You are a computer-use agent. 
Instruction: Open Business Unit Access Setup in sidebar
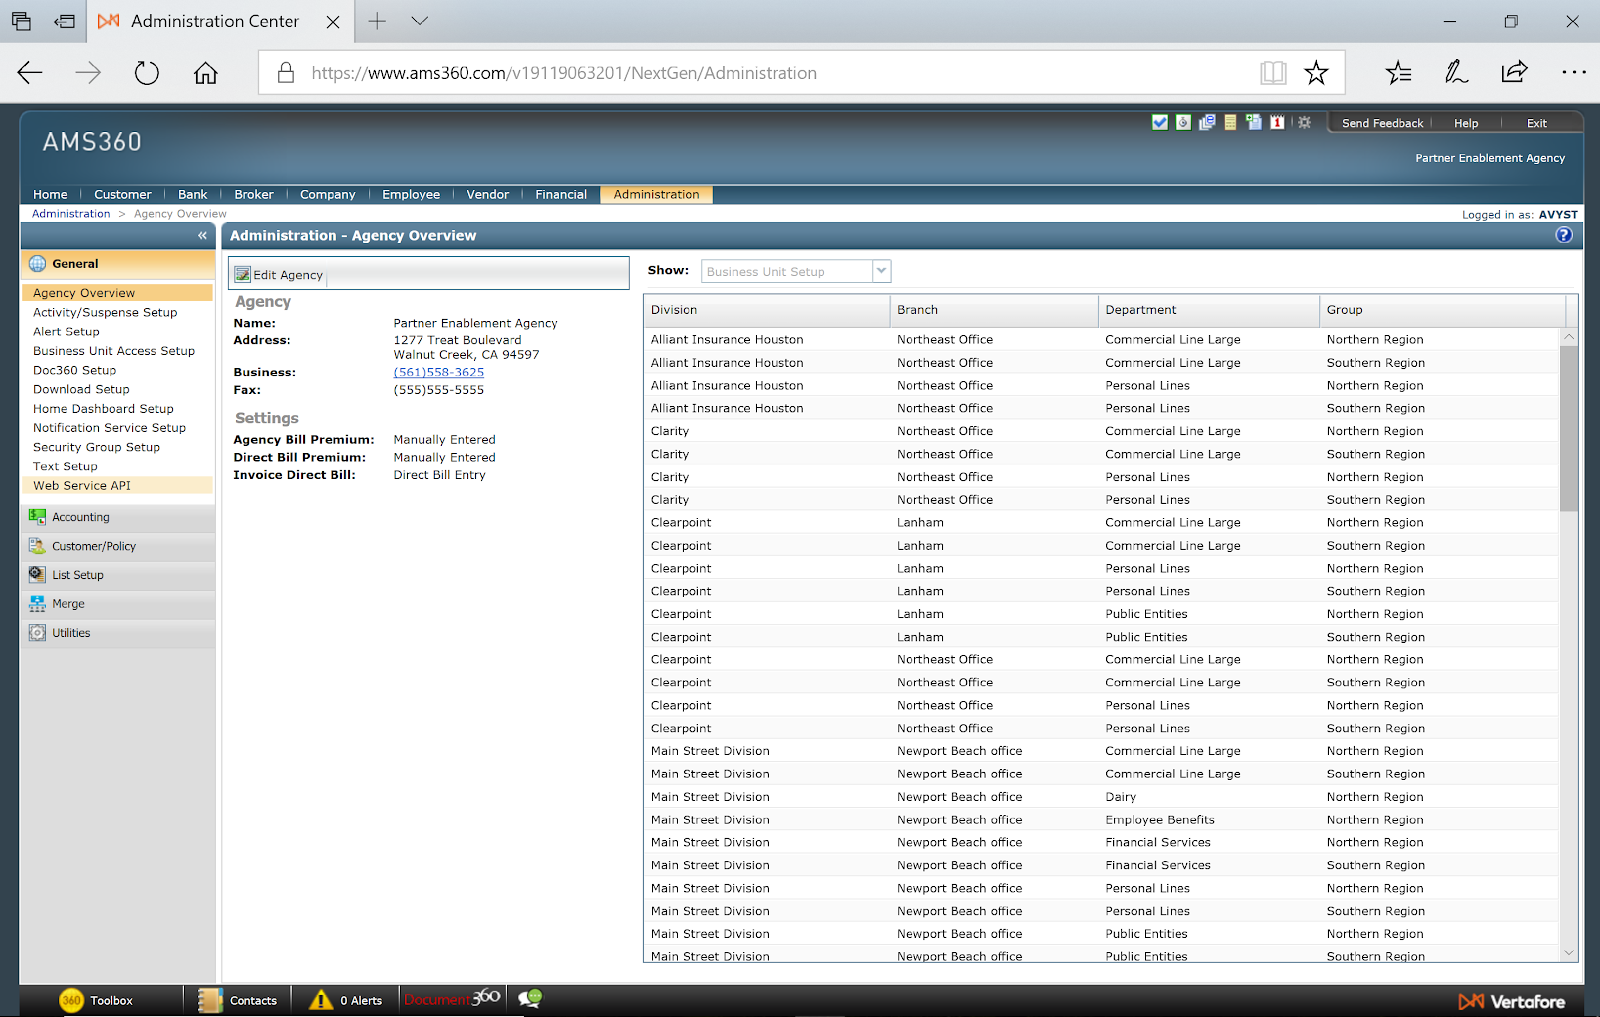click(x=114, y=351)
